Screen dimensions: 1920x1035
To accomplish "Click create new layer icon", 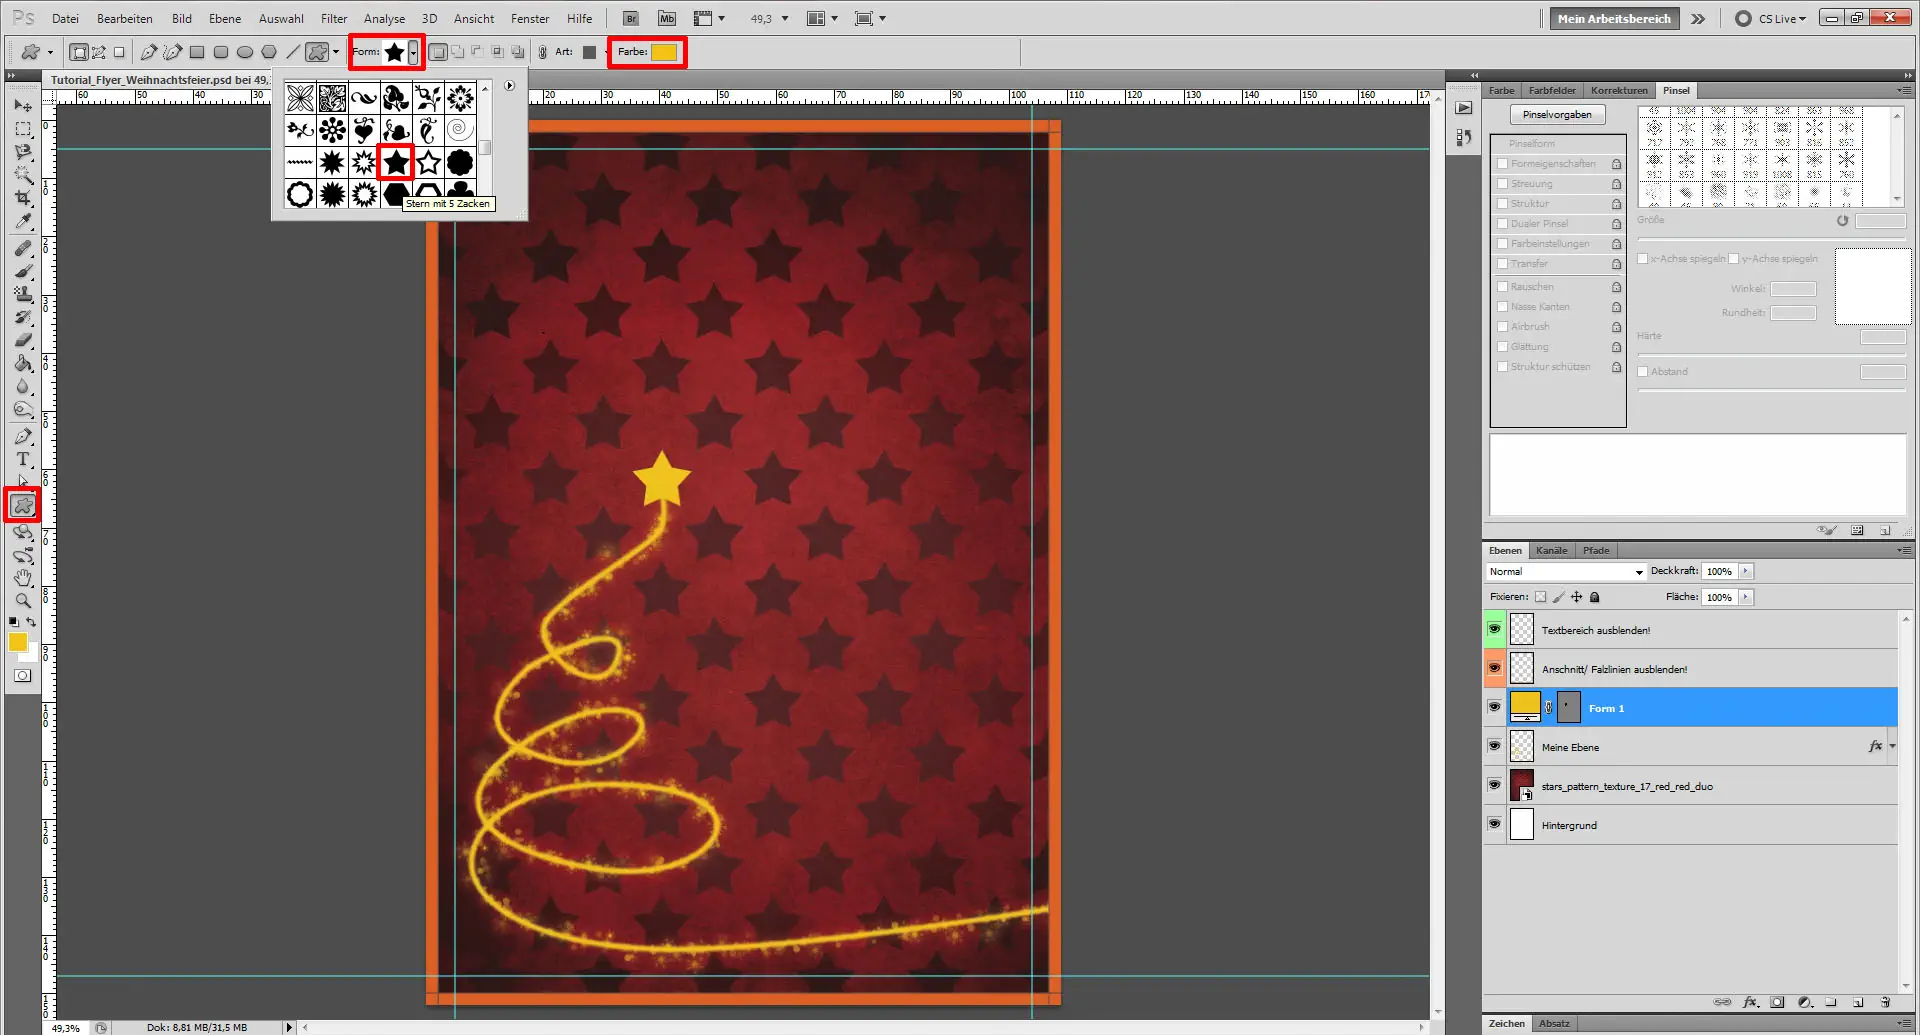I will point(1858,1002).
